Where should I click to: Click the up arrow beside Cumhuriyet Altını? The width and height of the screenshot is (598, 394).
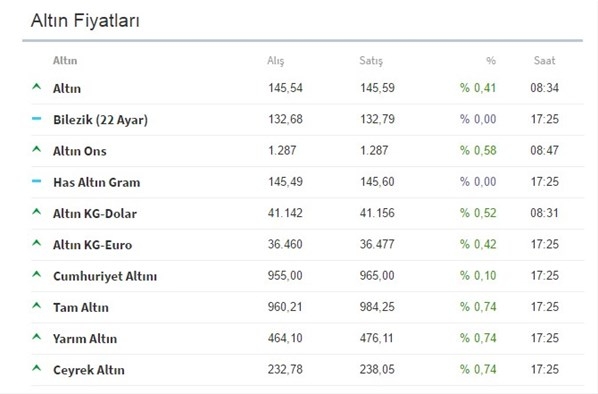tap(37, 274)
